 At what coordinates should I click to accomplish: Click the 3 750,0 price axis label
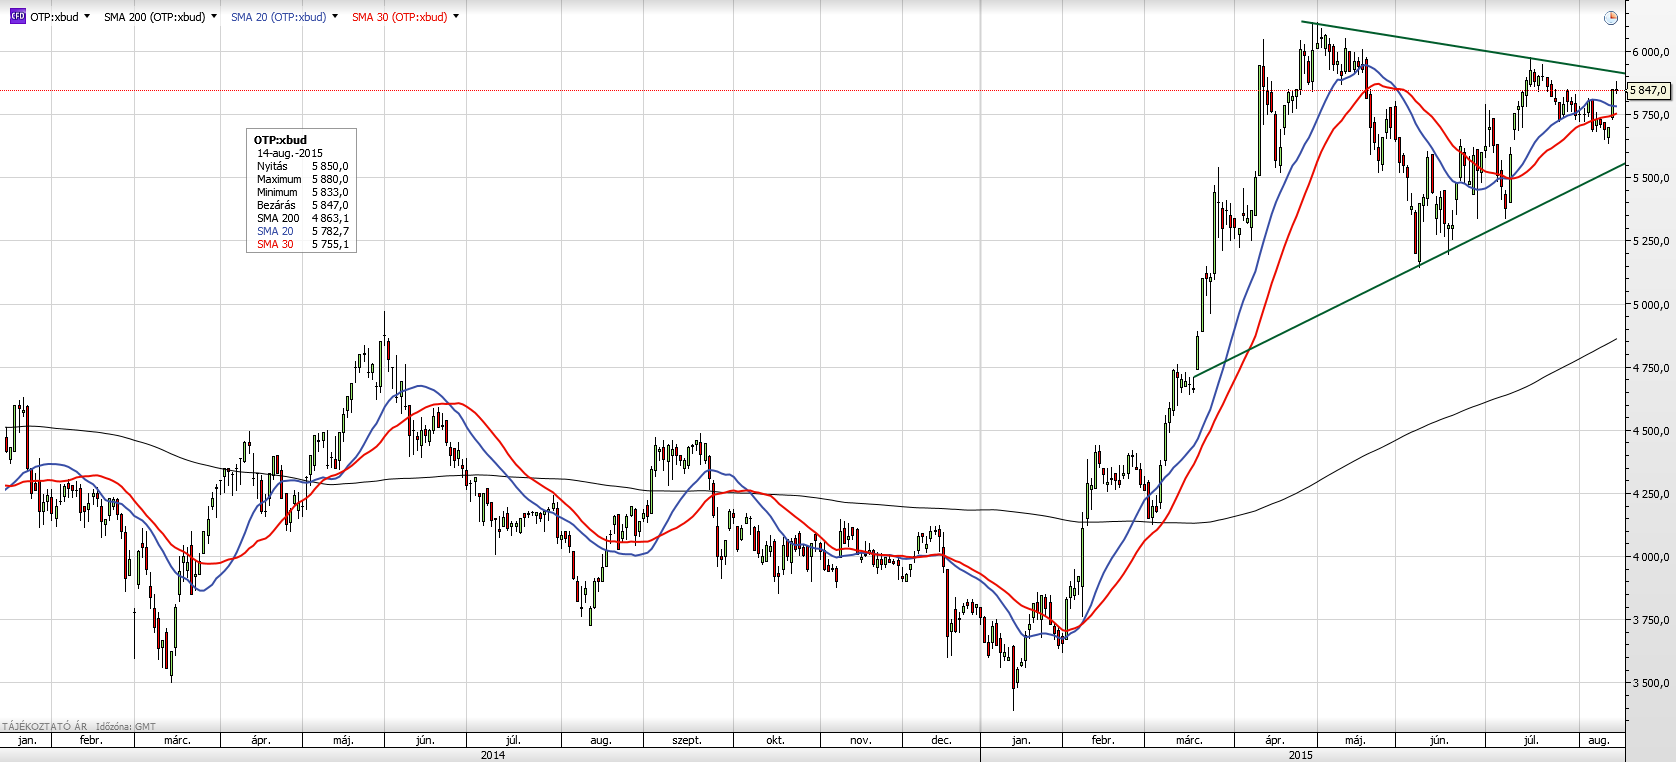(1651, 620)
